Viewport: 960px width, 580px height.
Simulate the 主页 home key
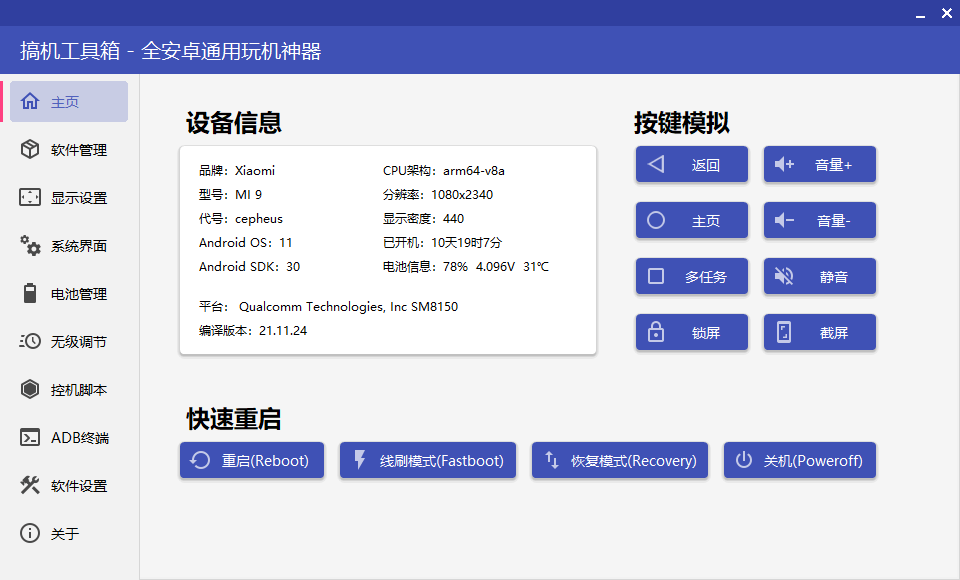pos(691,220)
